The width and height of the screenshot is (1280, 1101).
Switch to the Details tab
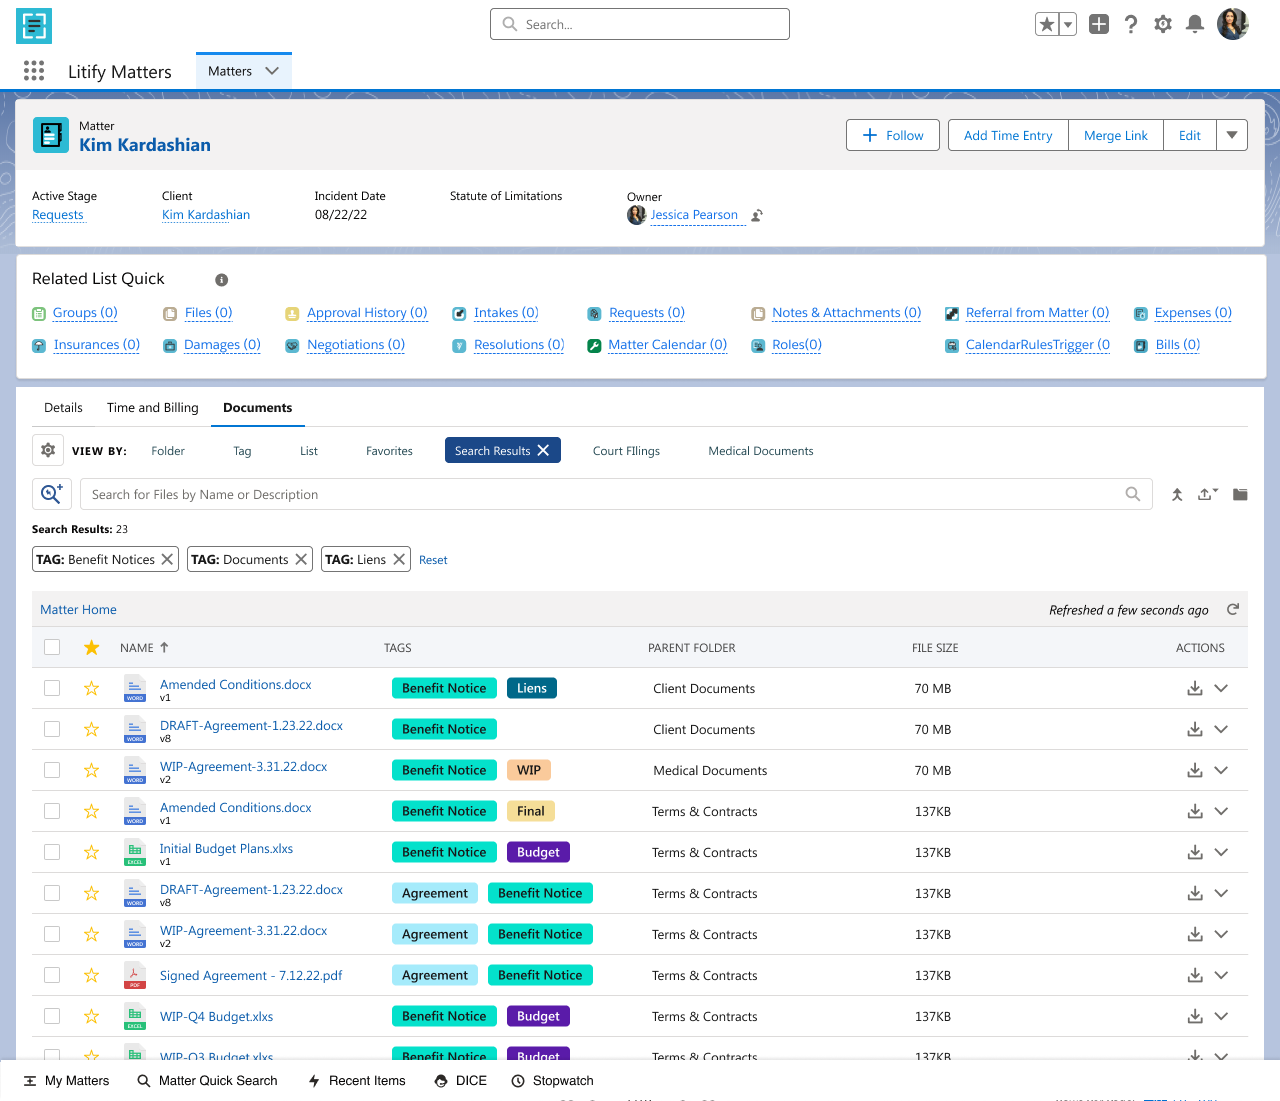(63, 407)
